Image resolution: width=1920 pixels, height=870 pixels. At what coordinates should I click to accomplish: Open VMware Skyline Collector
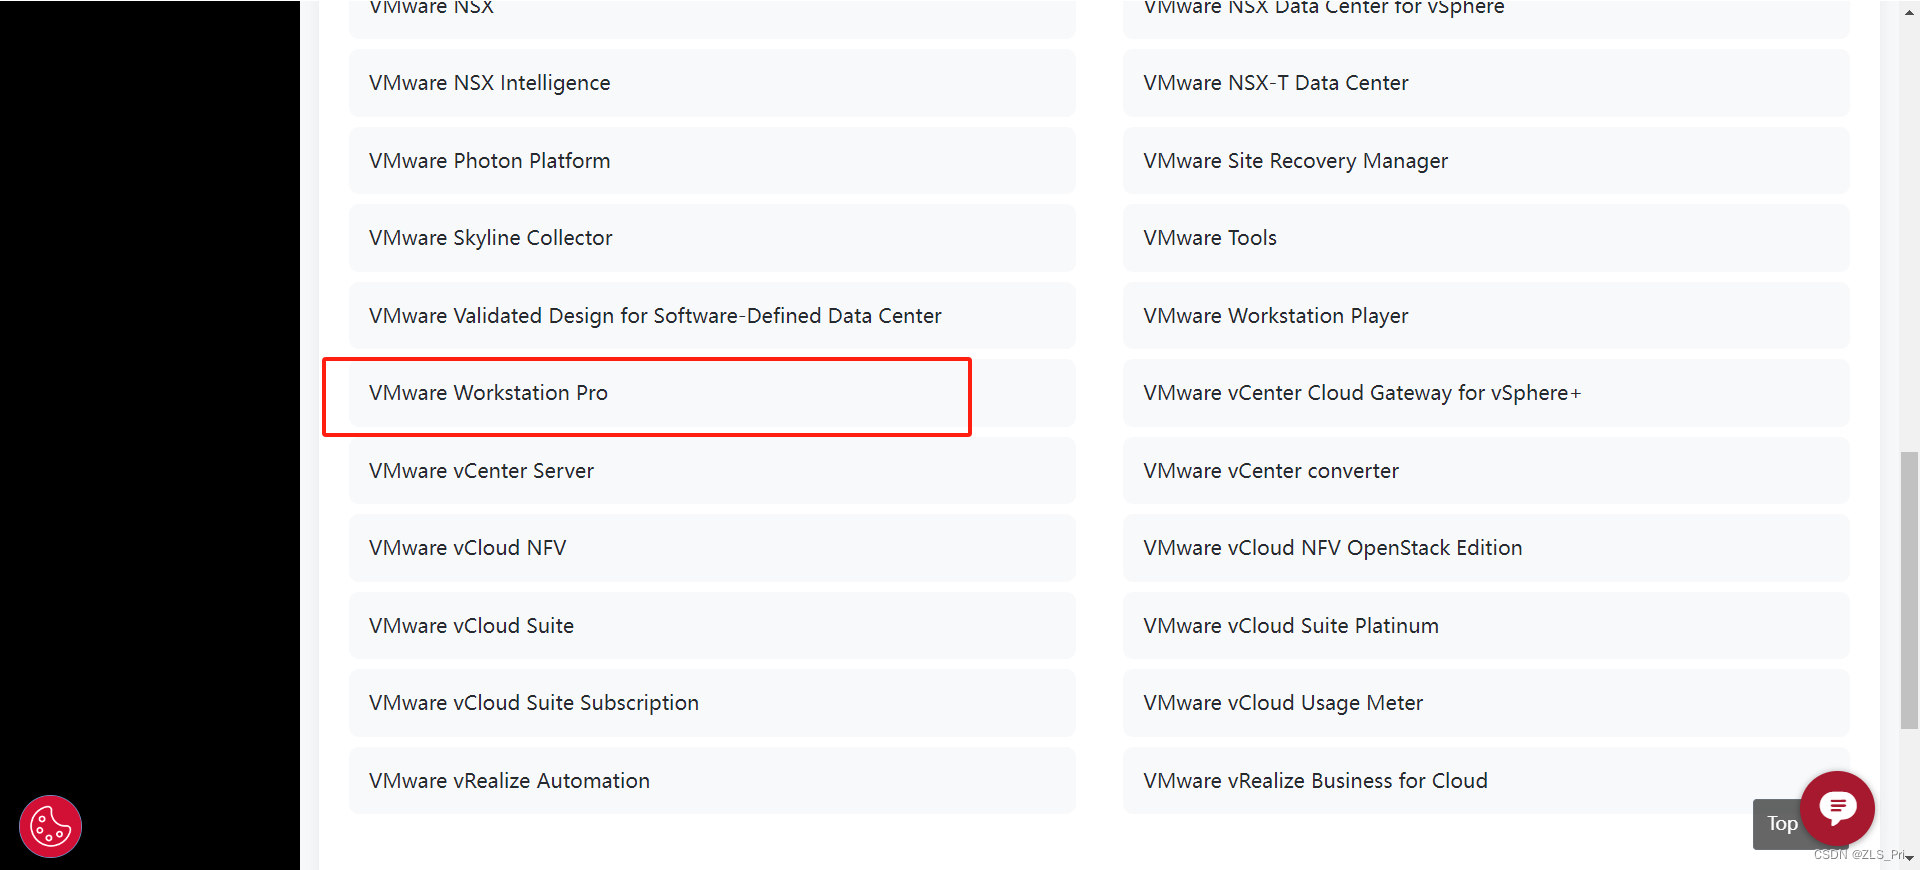pyautogui.click(x=712, y=238)
